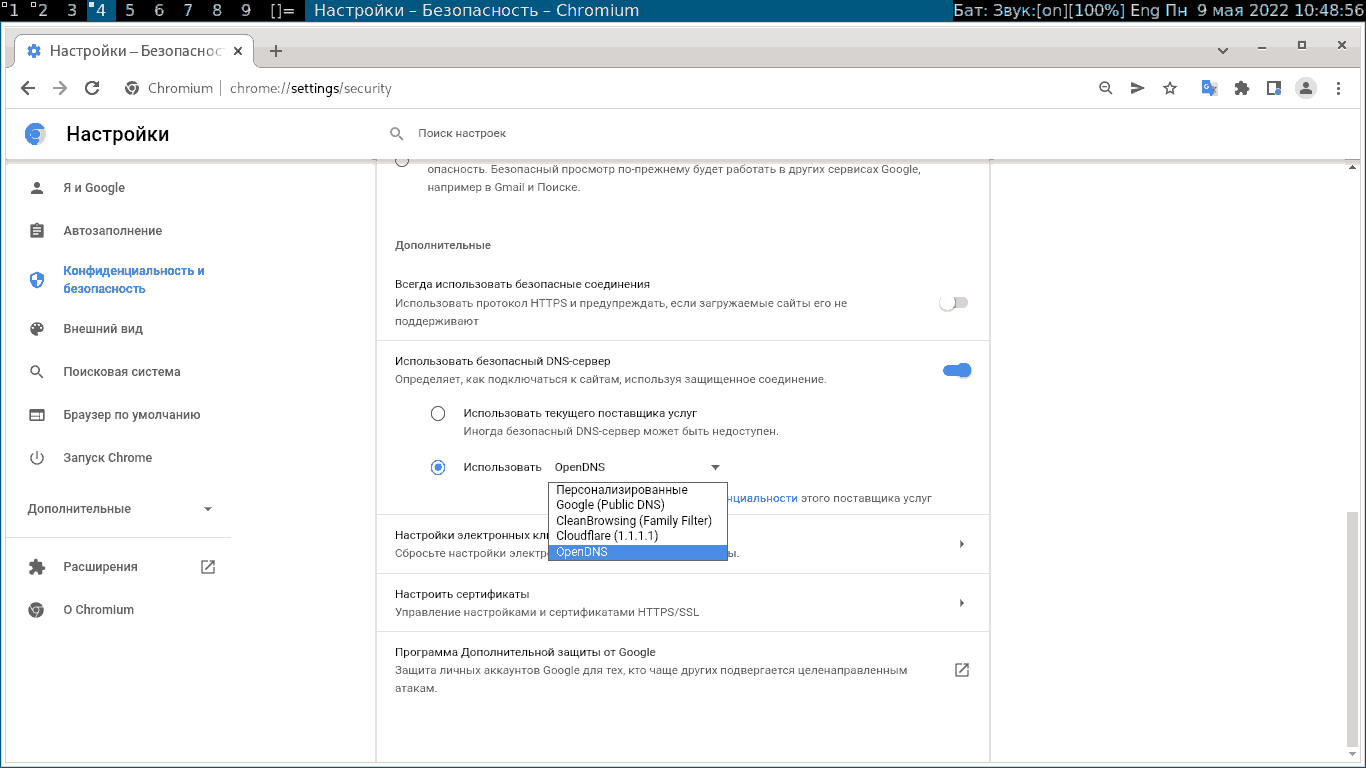The width and height of the screenshot is (1366, 768).
Task: Click the forward navigation arrow
Action: tap(60, 88)
